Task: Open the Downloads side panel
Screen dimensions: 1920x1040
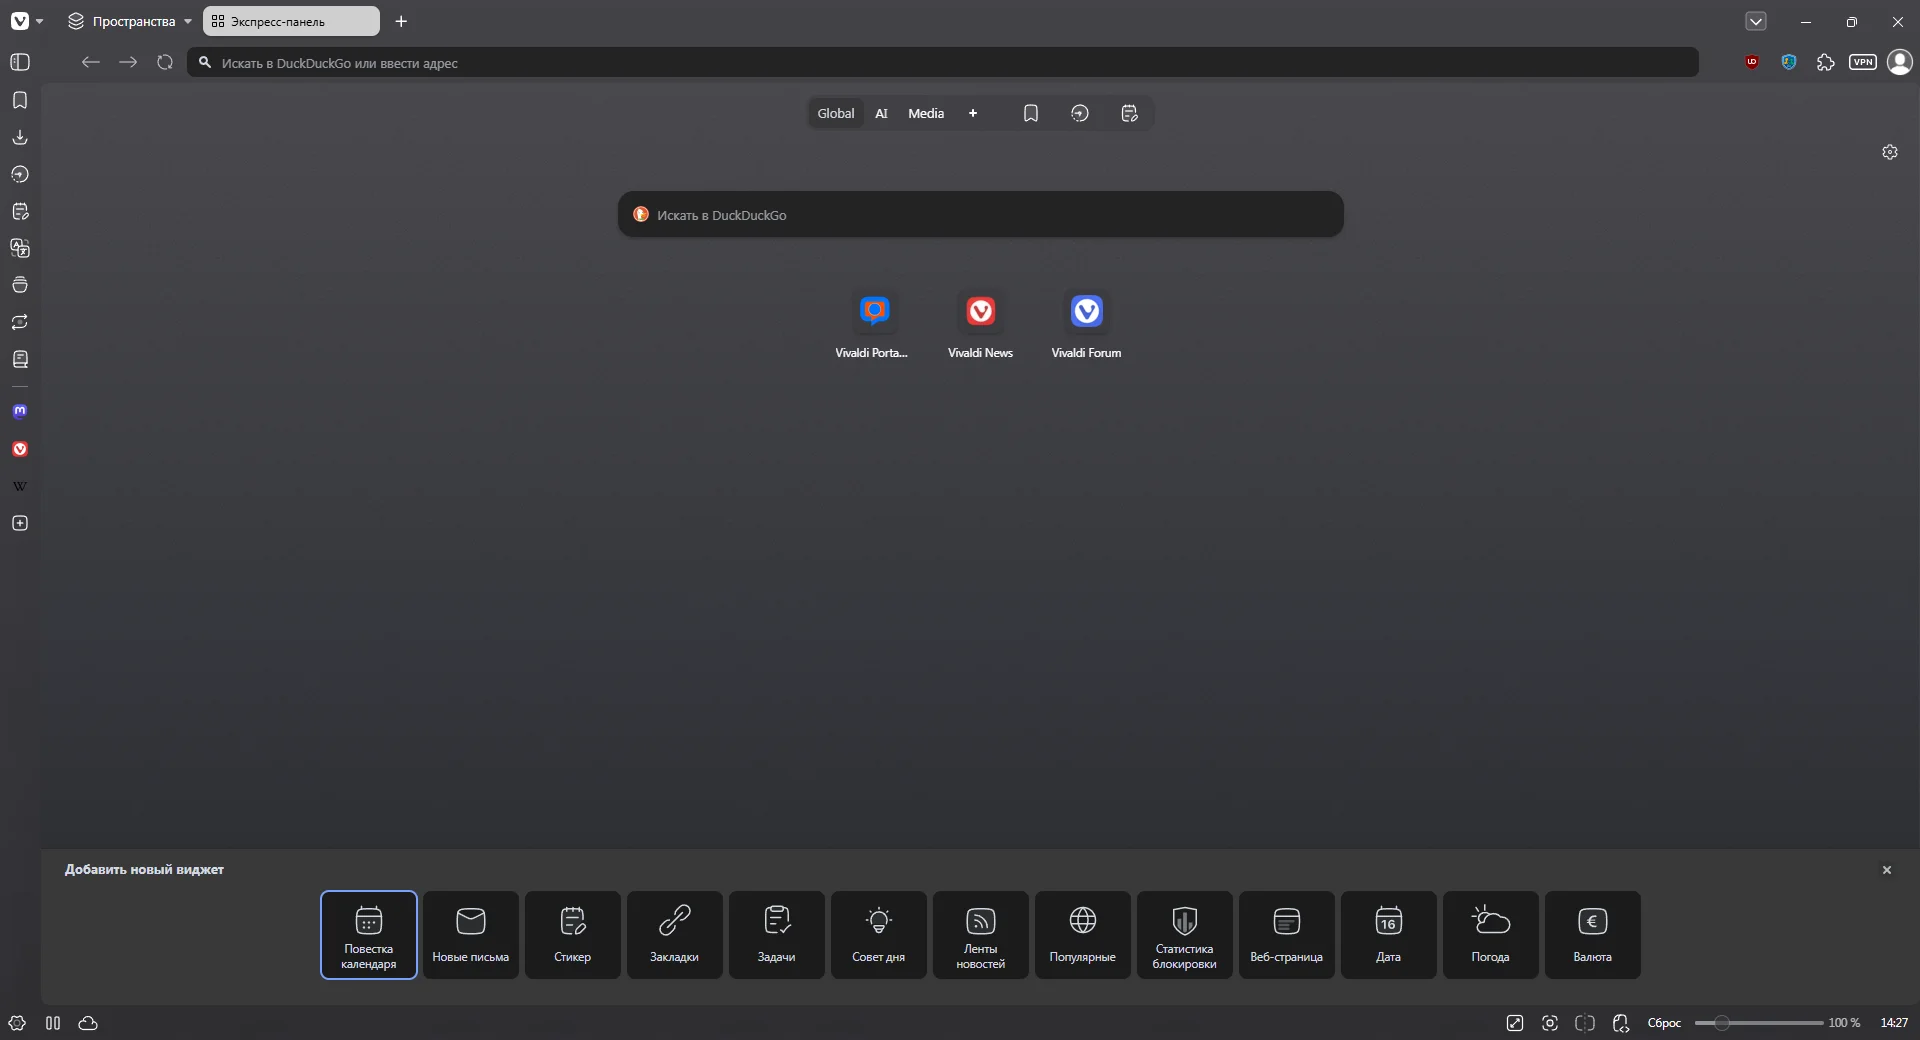Action: (20, 137)
